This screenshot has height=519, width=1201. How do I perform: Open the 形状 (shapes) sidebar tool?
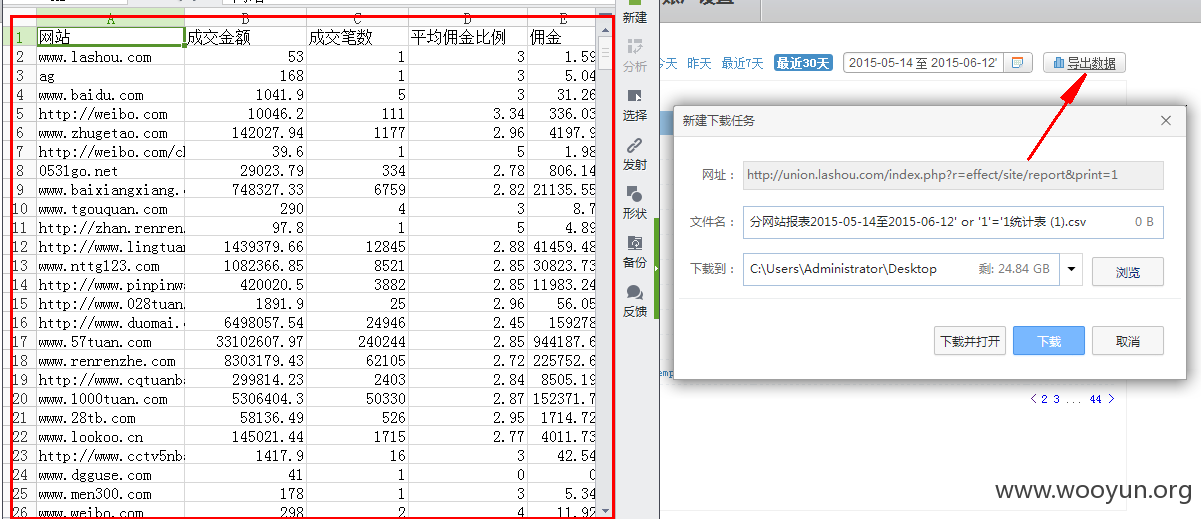coord(634,202)
